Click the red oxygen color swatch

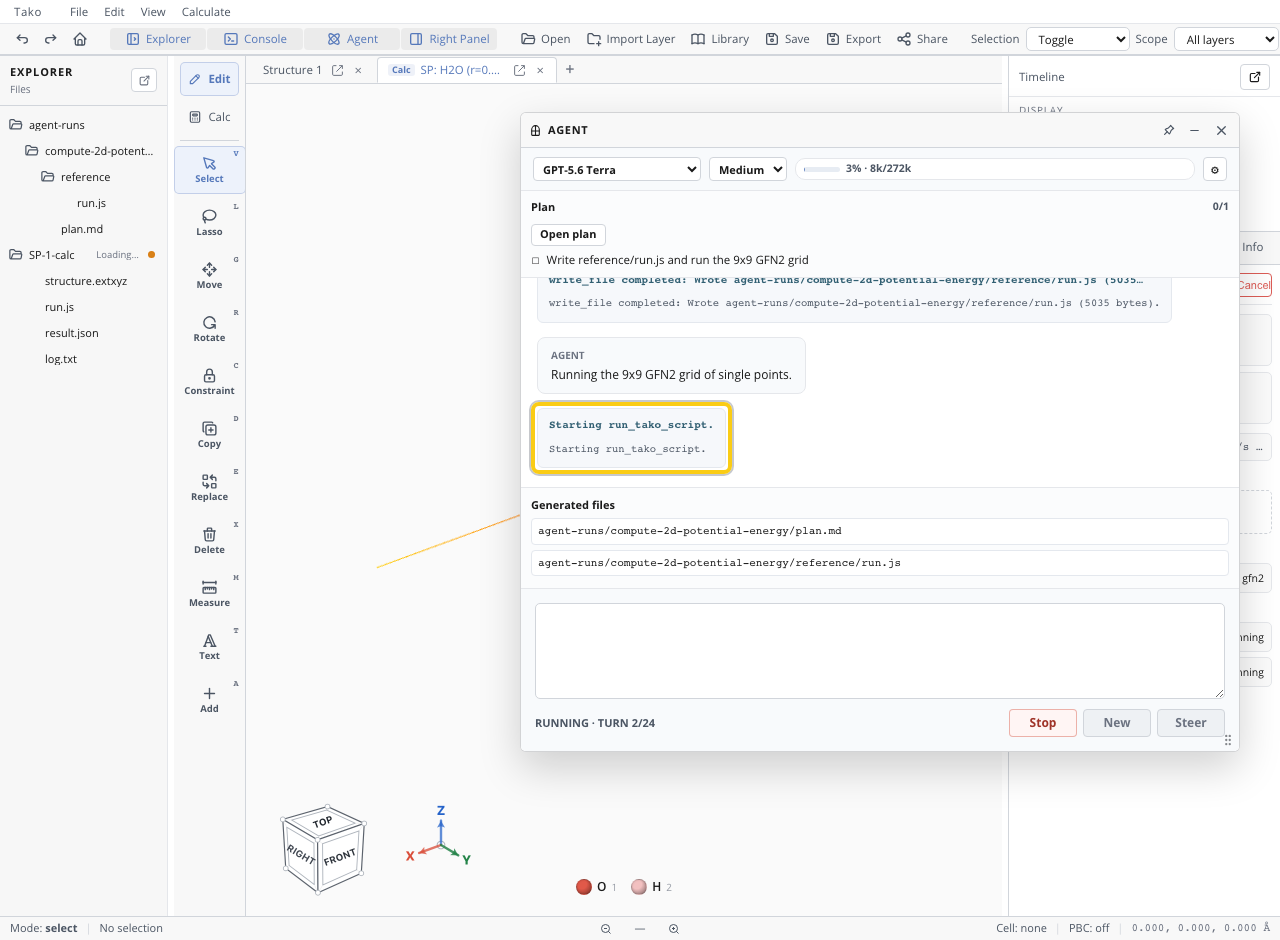coord(584,887)
